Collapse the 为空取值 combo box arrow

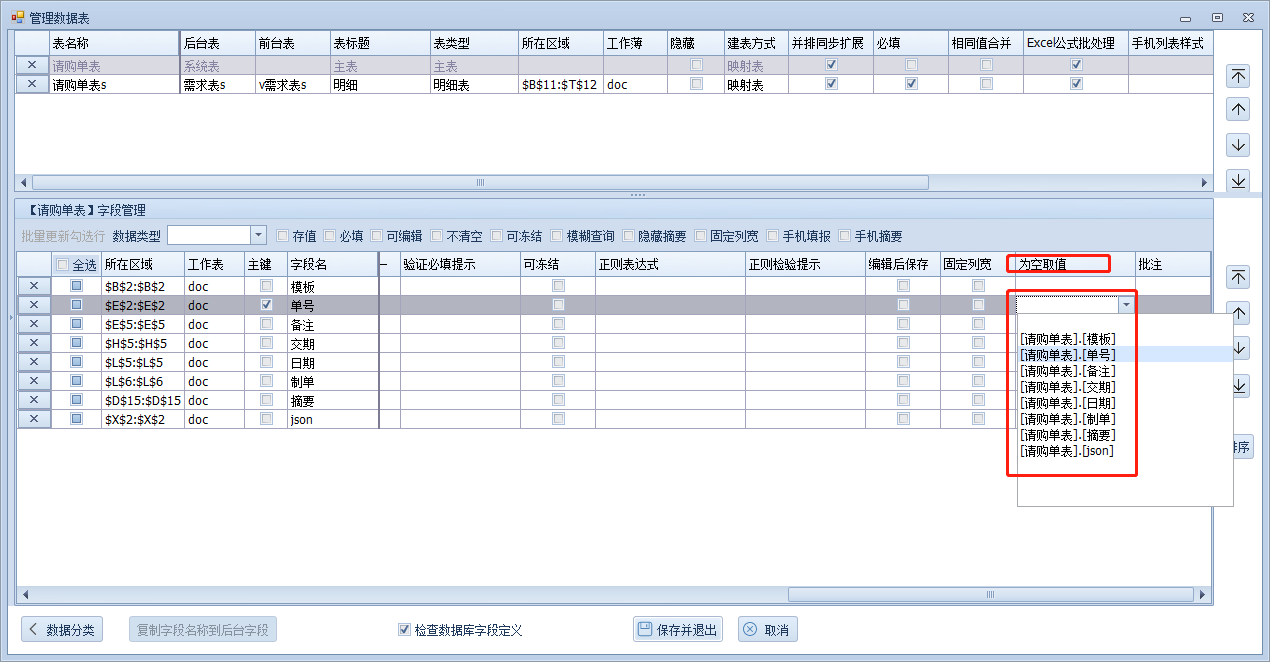coord(1127,305)
